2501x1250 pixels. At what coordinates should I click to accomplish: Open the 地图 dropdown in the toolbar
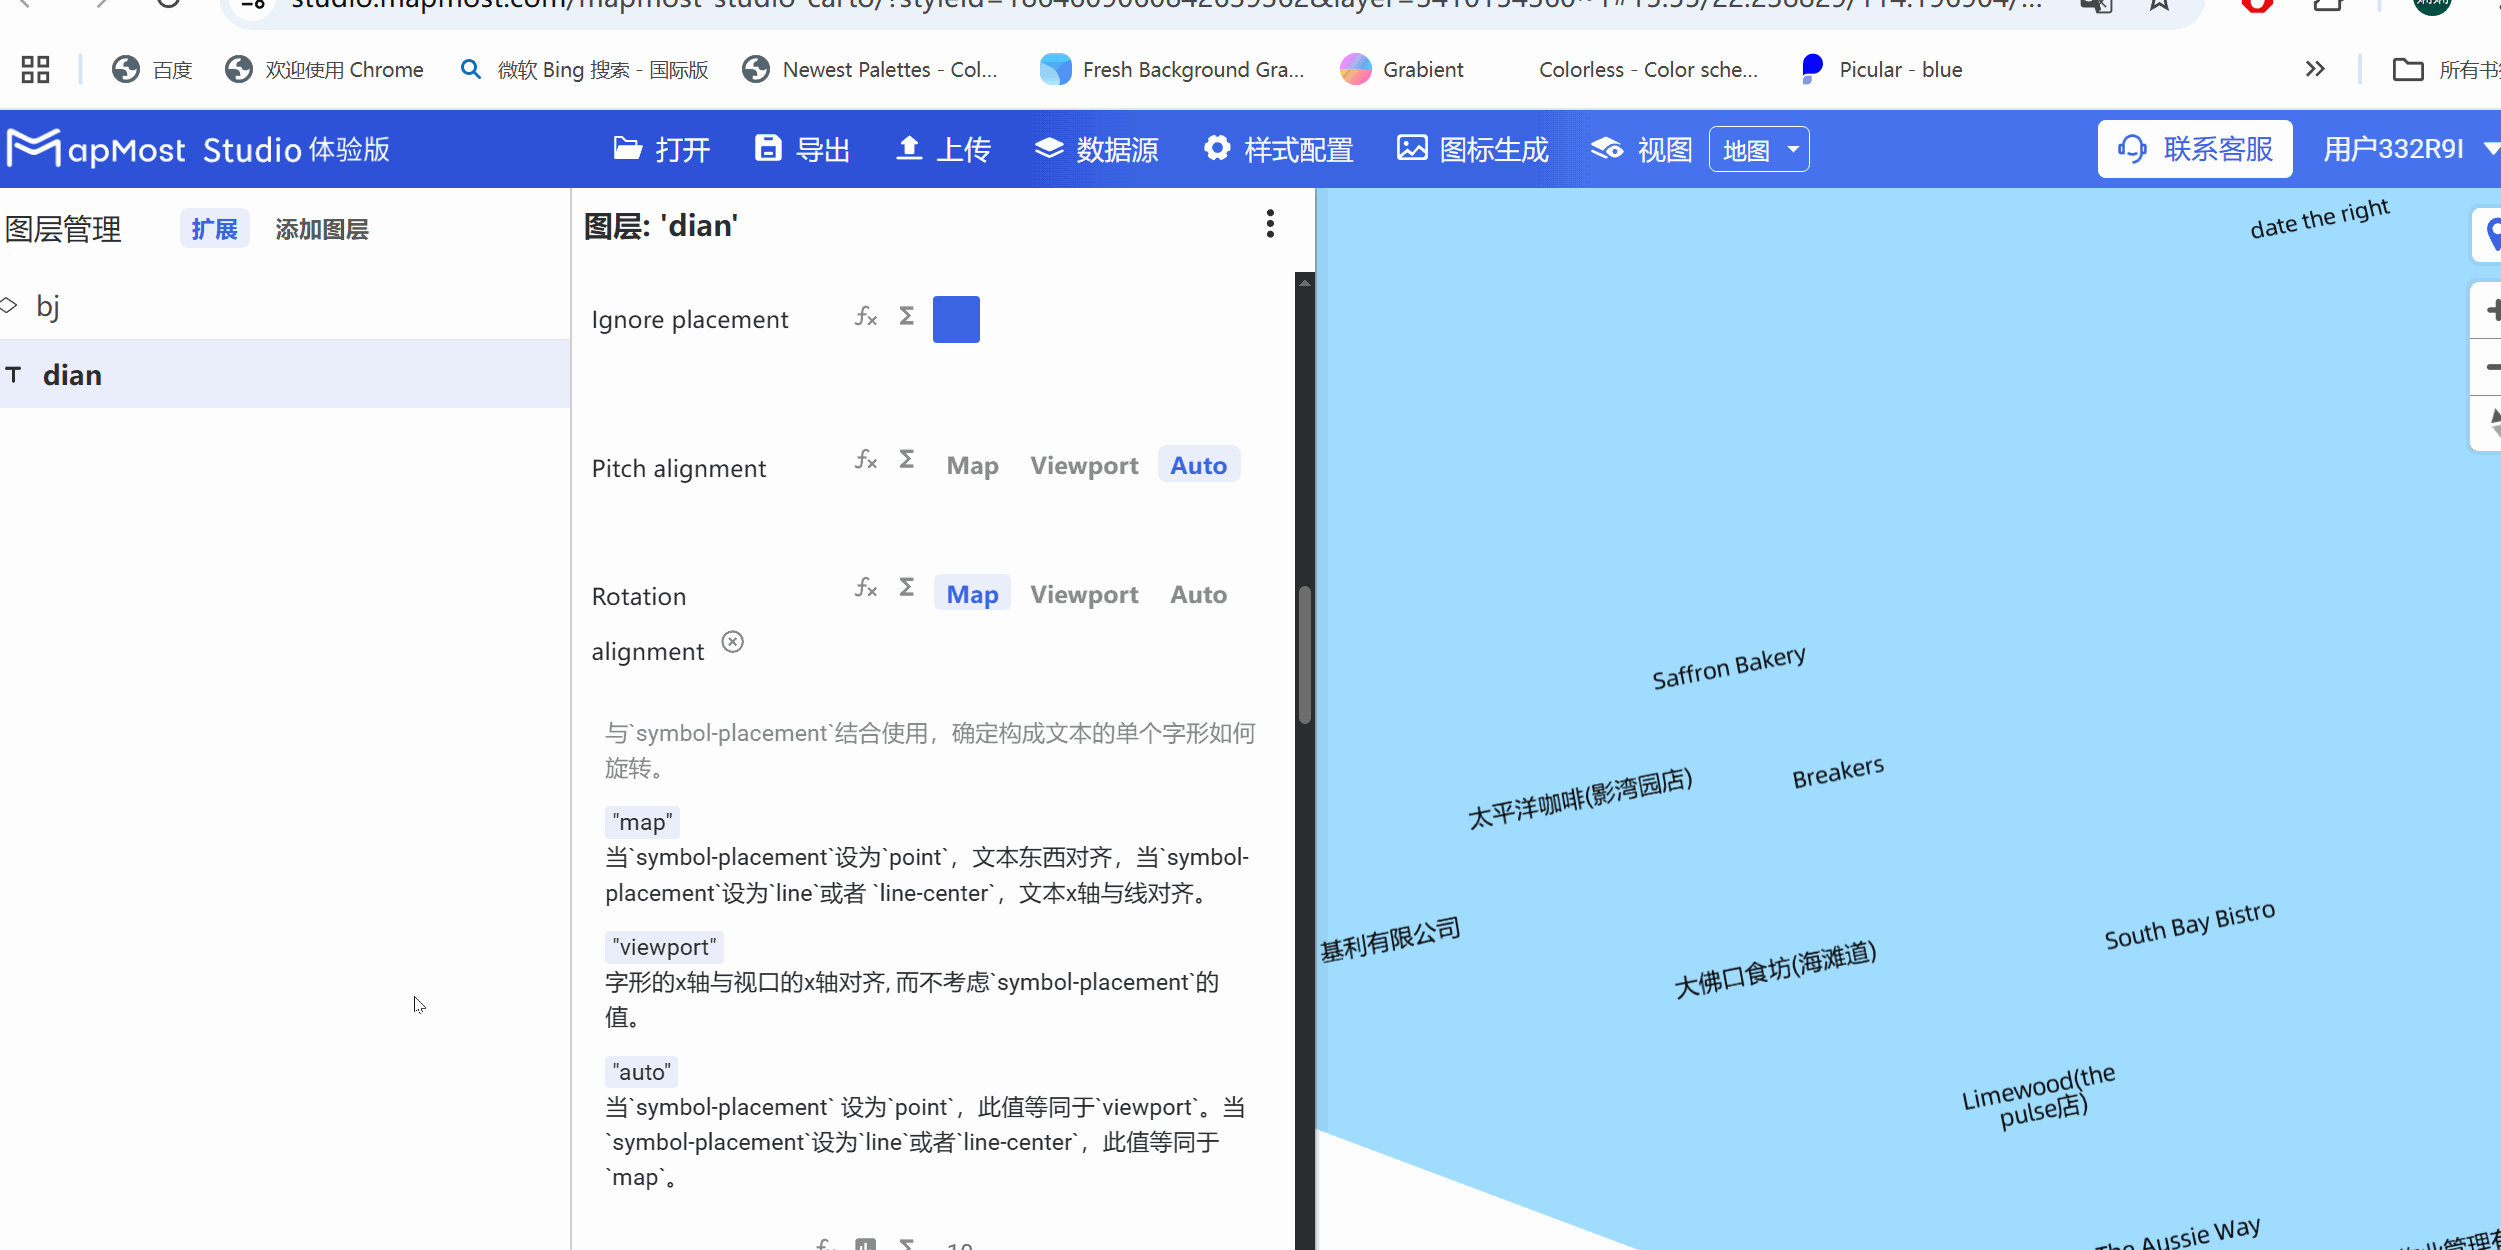[1758, 148]
